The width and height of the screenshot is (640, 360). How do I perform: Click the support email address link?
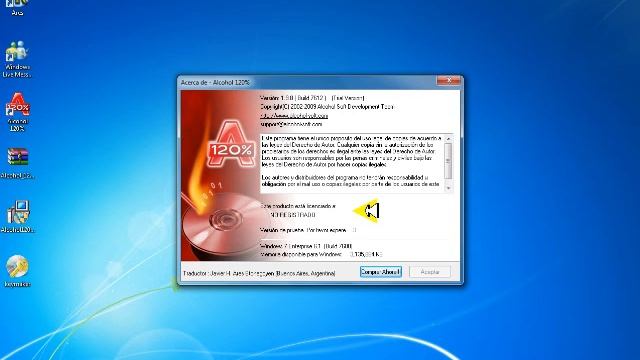(x=291, y=124)
